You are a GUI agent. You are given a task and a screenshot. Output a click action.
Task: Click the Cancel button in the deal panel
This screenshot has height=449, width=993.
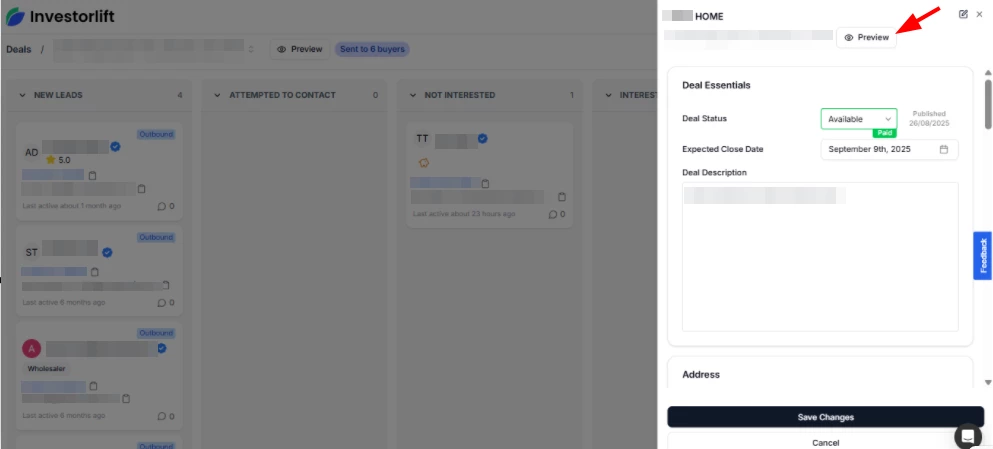point(826,442)
